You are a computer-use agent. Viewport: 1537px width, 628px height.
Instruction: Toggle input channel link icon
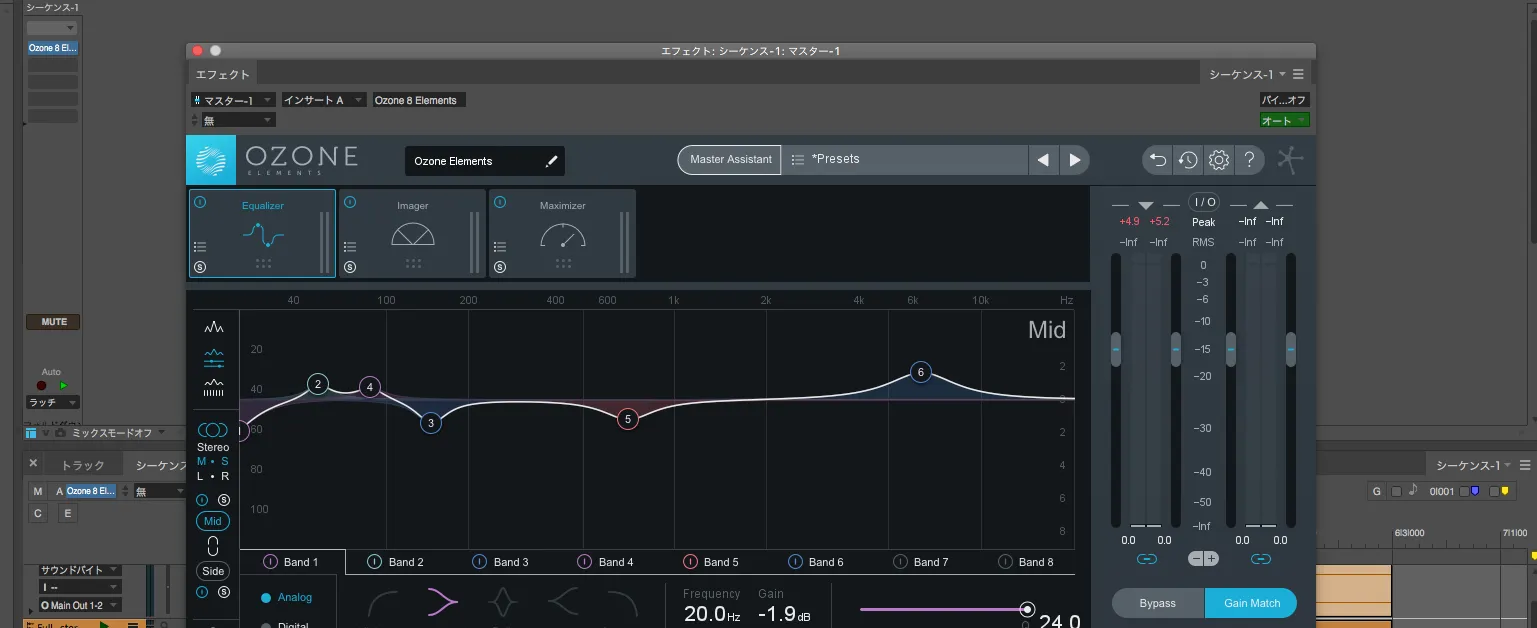coord(1147,559)
